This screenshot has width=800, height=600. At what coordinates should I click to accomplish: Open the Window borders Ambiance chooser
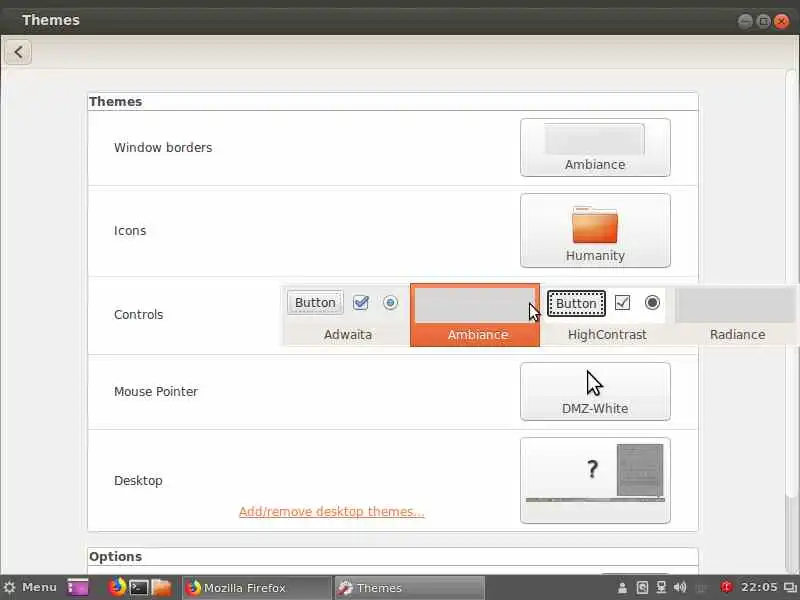[595, 147]
